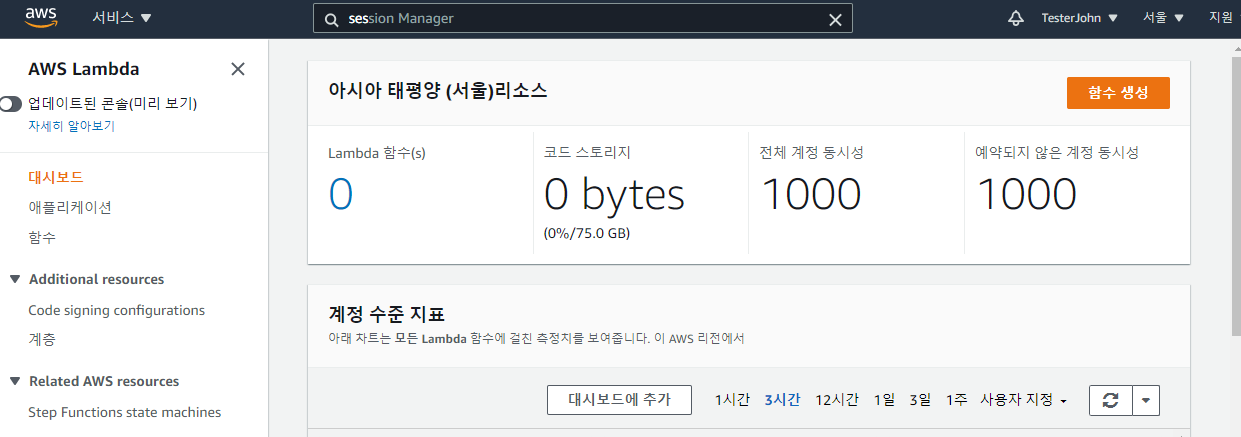This screenshot has width=1241, height=437.
Task: Open the refresh interval dropdown arrow
Action: tap(1146, 400)
